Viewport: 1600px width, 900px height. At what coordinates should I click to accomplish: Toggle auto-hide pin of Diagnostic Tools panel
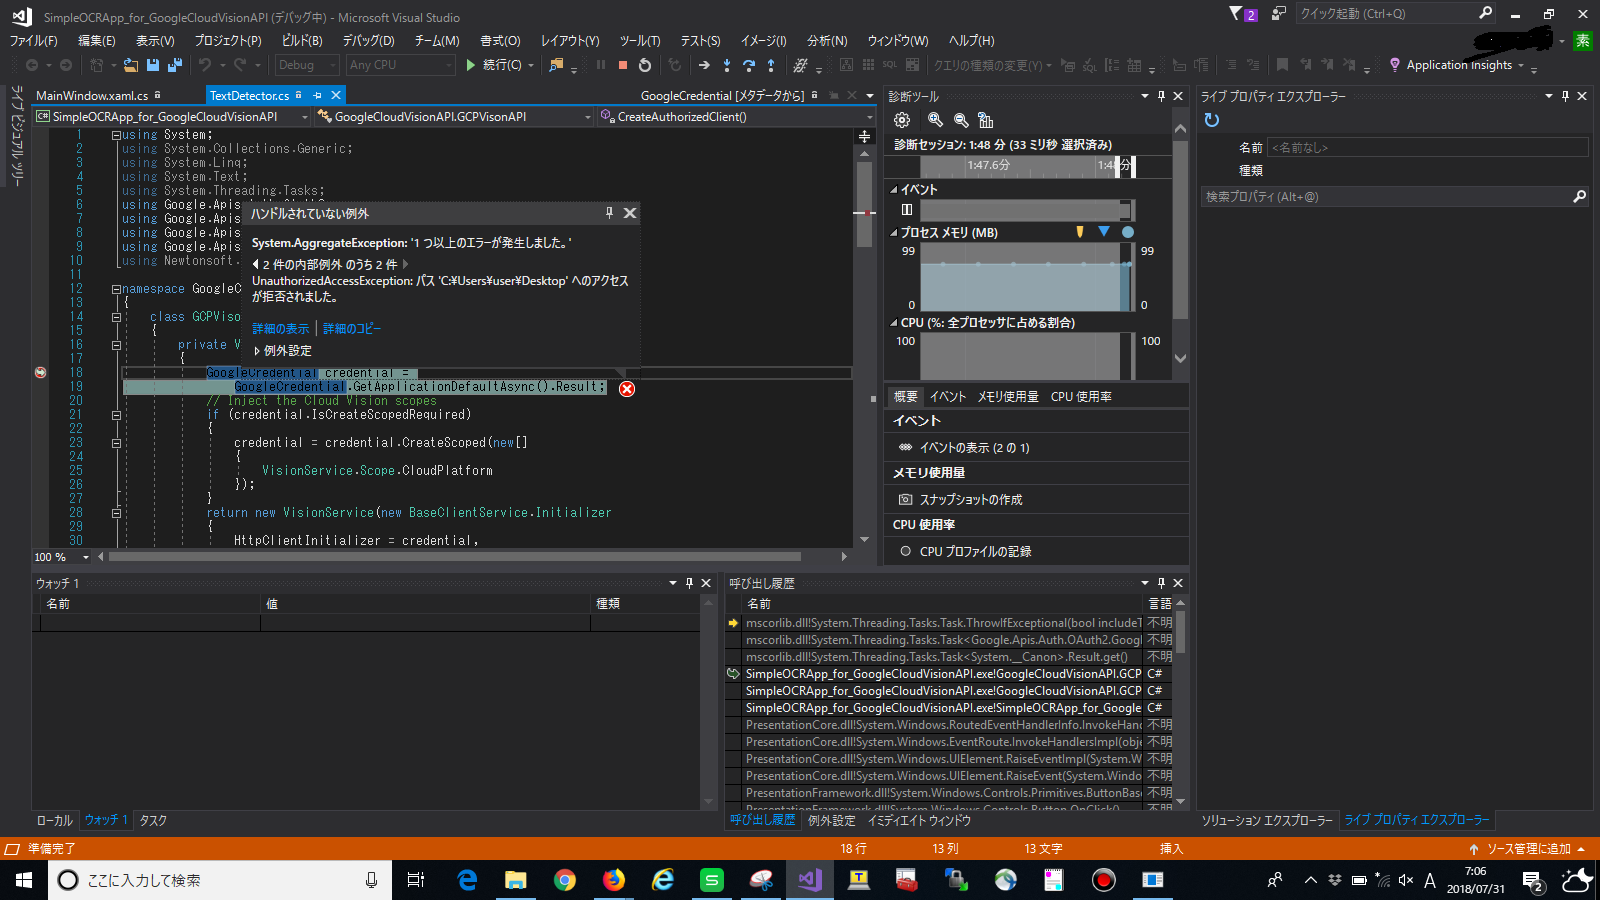tap(1161, 96)
